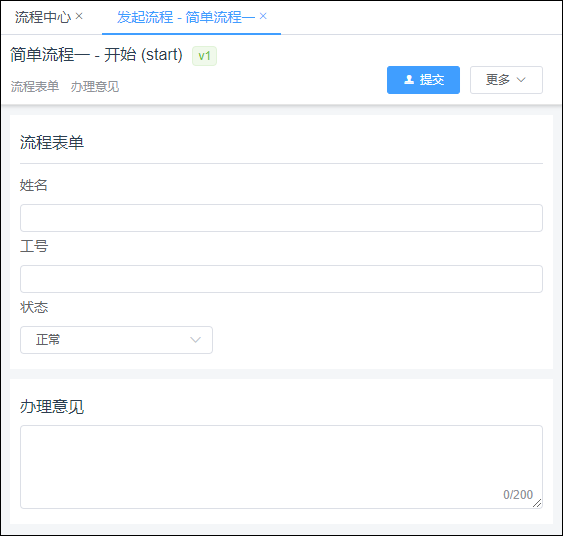Click the chevron arrow beside 更多
This screenshot has height=536, width=563.
(x=521, y=80)
